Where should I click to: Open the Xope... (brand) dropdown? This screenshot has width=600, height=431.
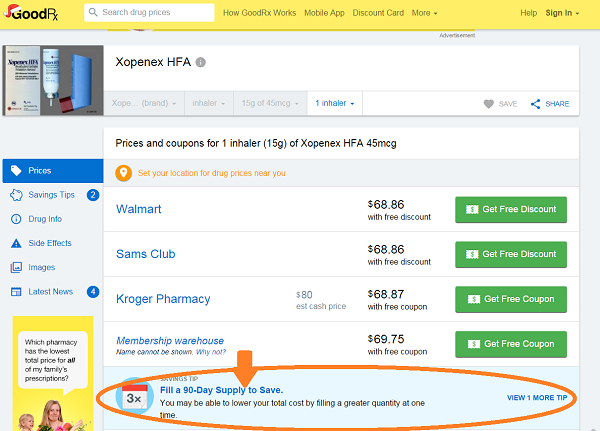144,103
